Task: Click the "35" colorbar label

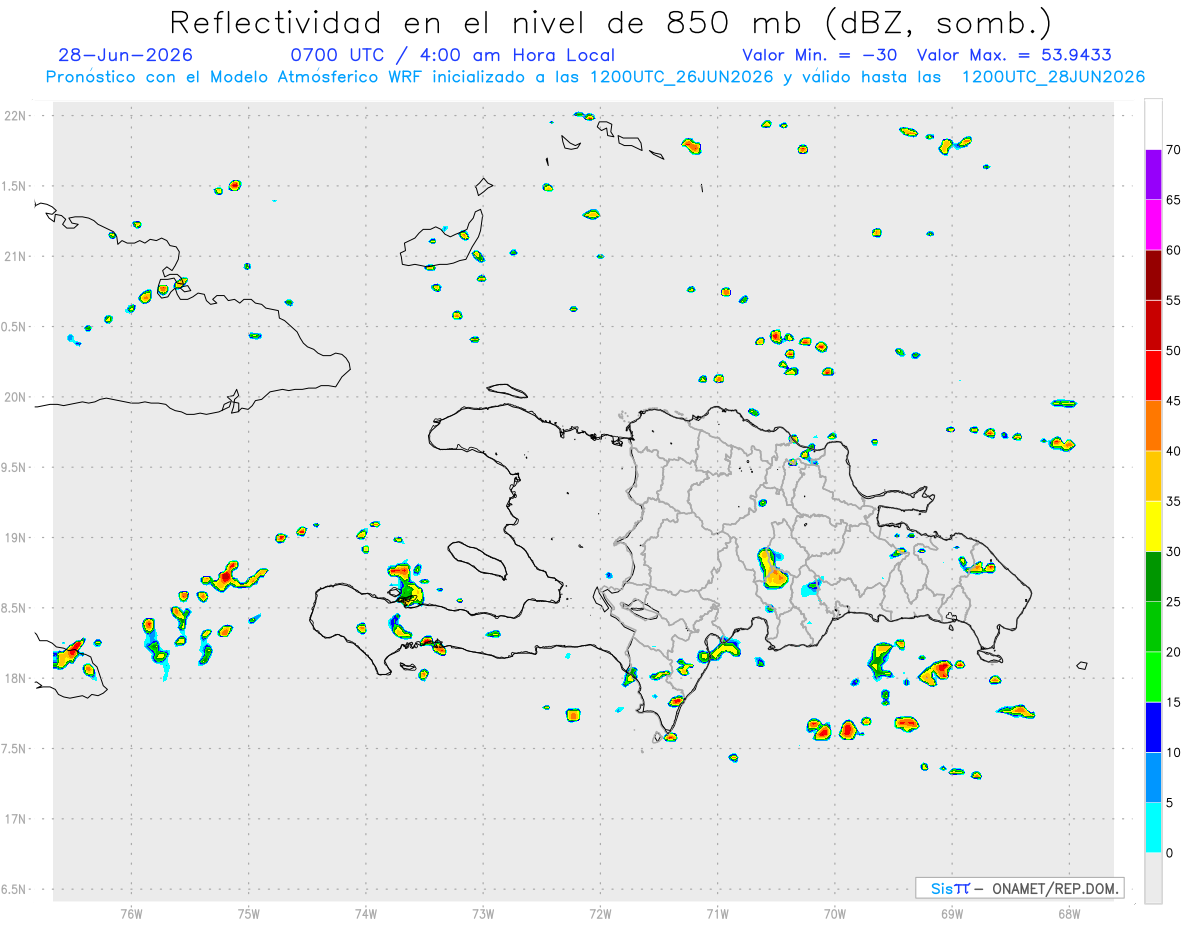Action: pyautogui.click(x=1174, y=501)
